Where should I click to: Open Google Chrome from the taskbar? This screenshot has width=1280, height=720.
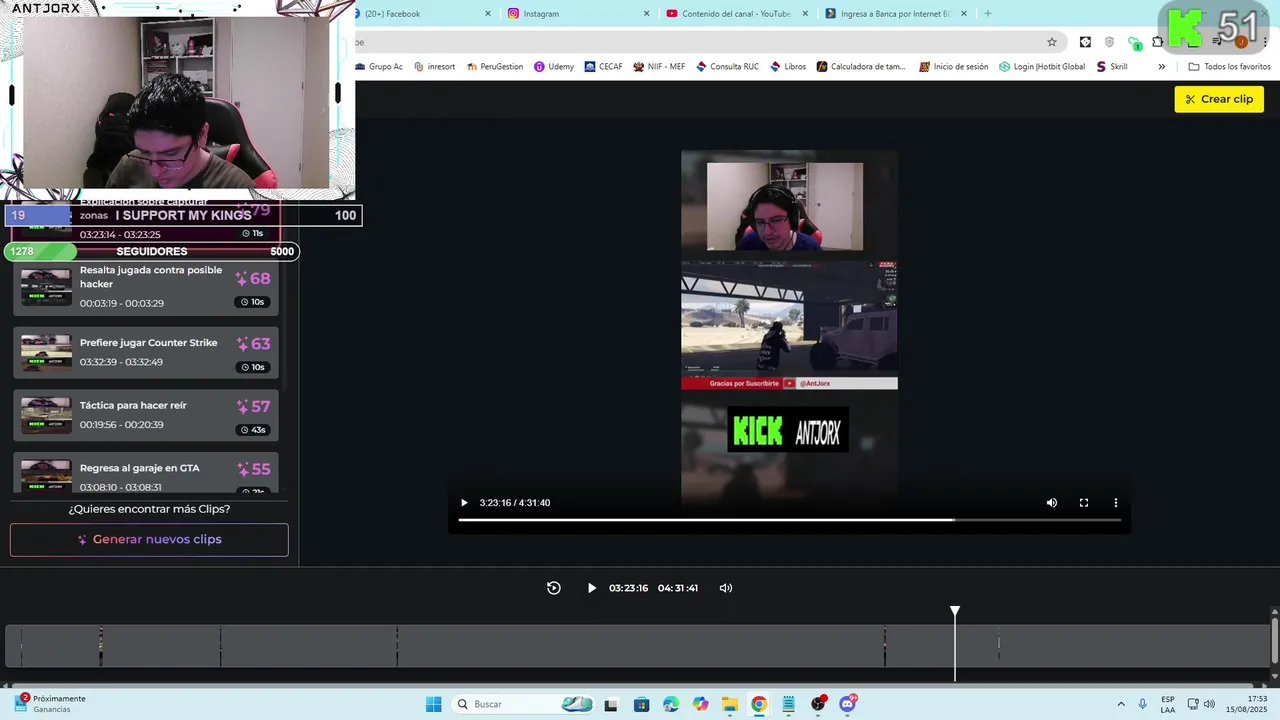[x=759, y=704]
